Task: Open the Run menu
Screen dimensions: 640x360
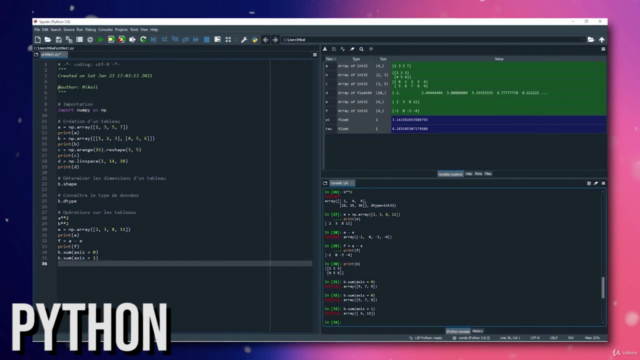Action: [80, 30]
